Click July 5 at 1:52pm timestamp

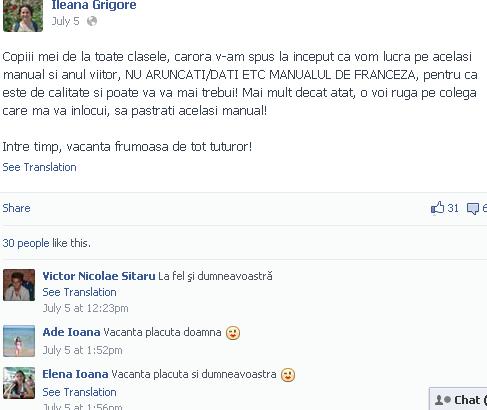(82, 350)
